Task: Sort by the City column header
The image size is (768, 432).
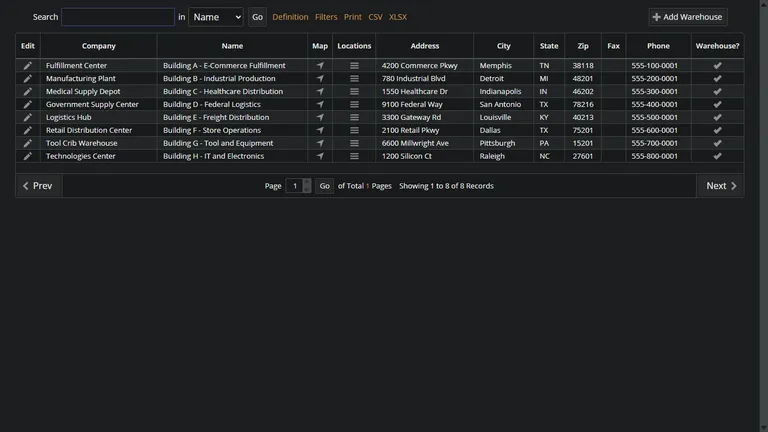Action: point(504,46)
